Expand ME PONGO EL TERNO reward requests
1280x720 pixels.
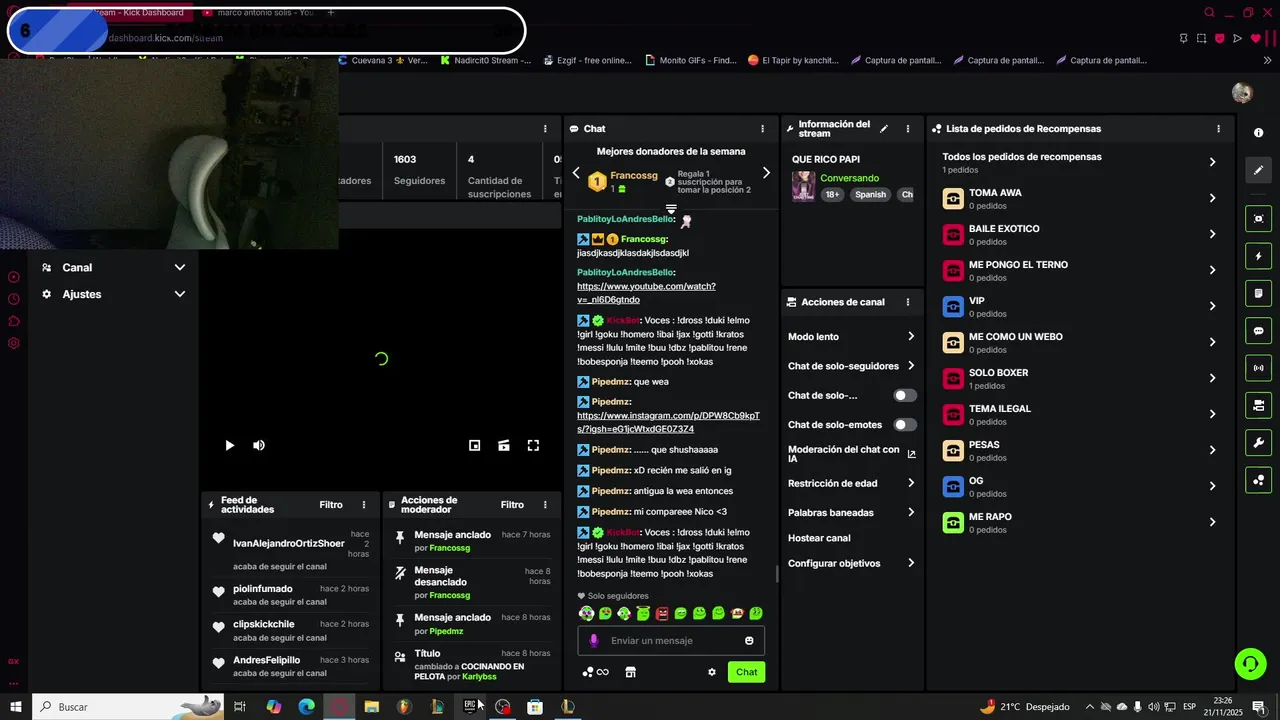click(x=1079, y=270)
